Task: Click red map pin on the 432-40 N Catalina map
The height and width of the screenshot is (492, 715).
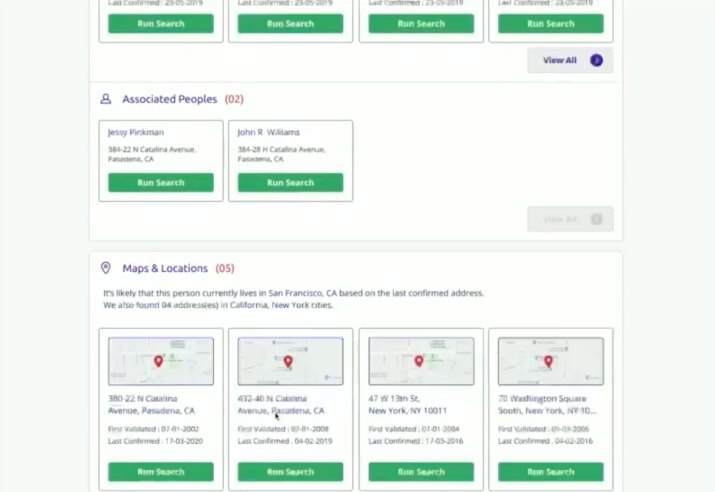Action: (288, 362)
